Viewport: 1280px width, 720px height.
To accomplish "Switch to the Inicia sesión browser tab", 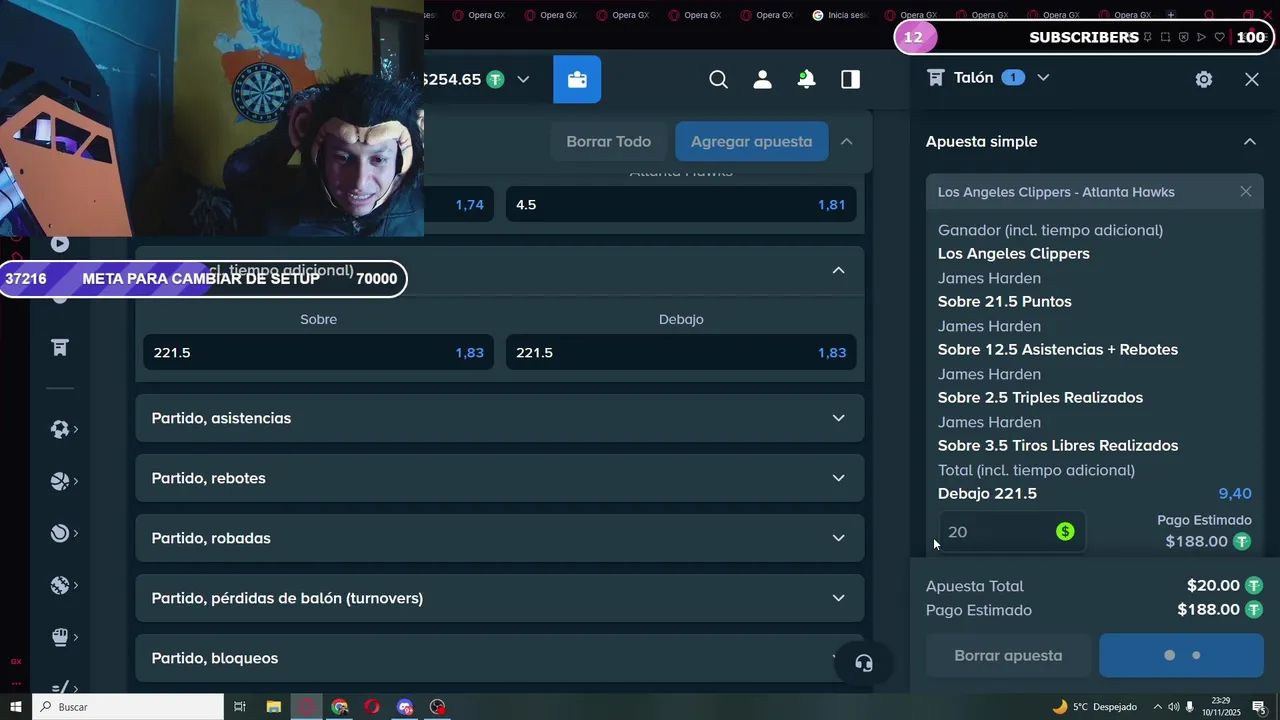I will tap(840, 15).
